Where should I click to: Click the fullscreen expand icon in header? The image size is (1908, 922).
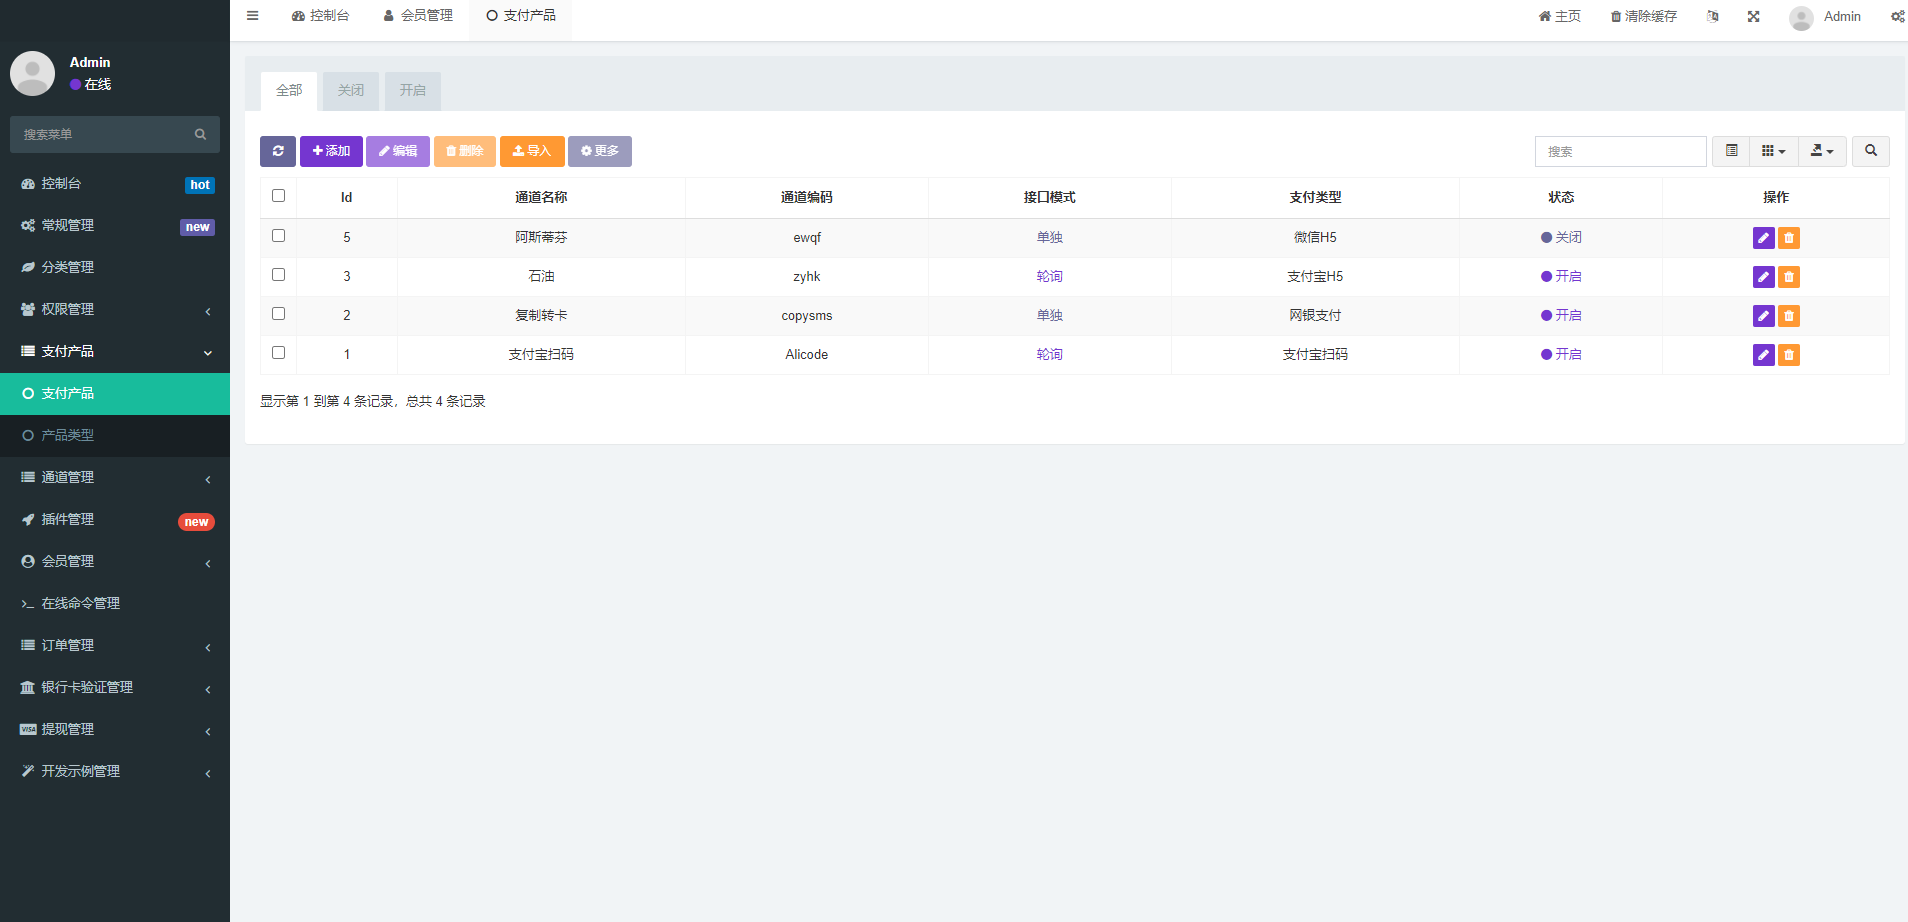(x=1754, y=16)
